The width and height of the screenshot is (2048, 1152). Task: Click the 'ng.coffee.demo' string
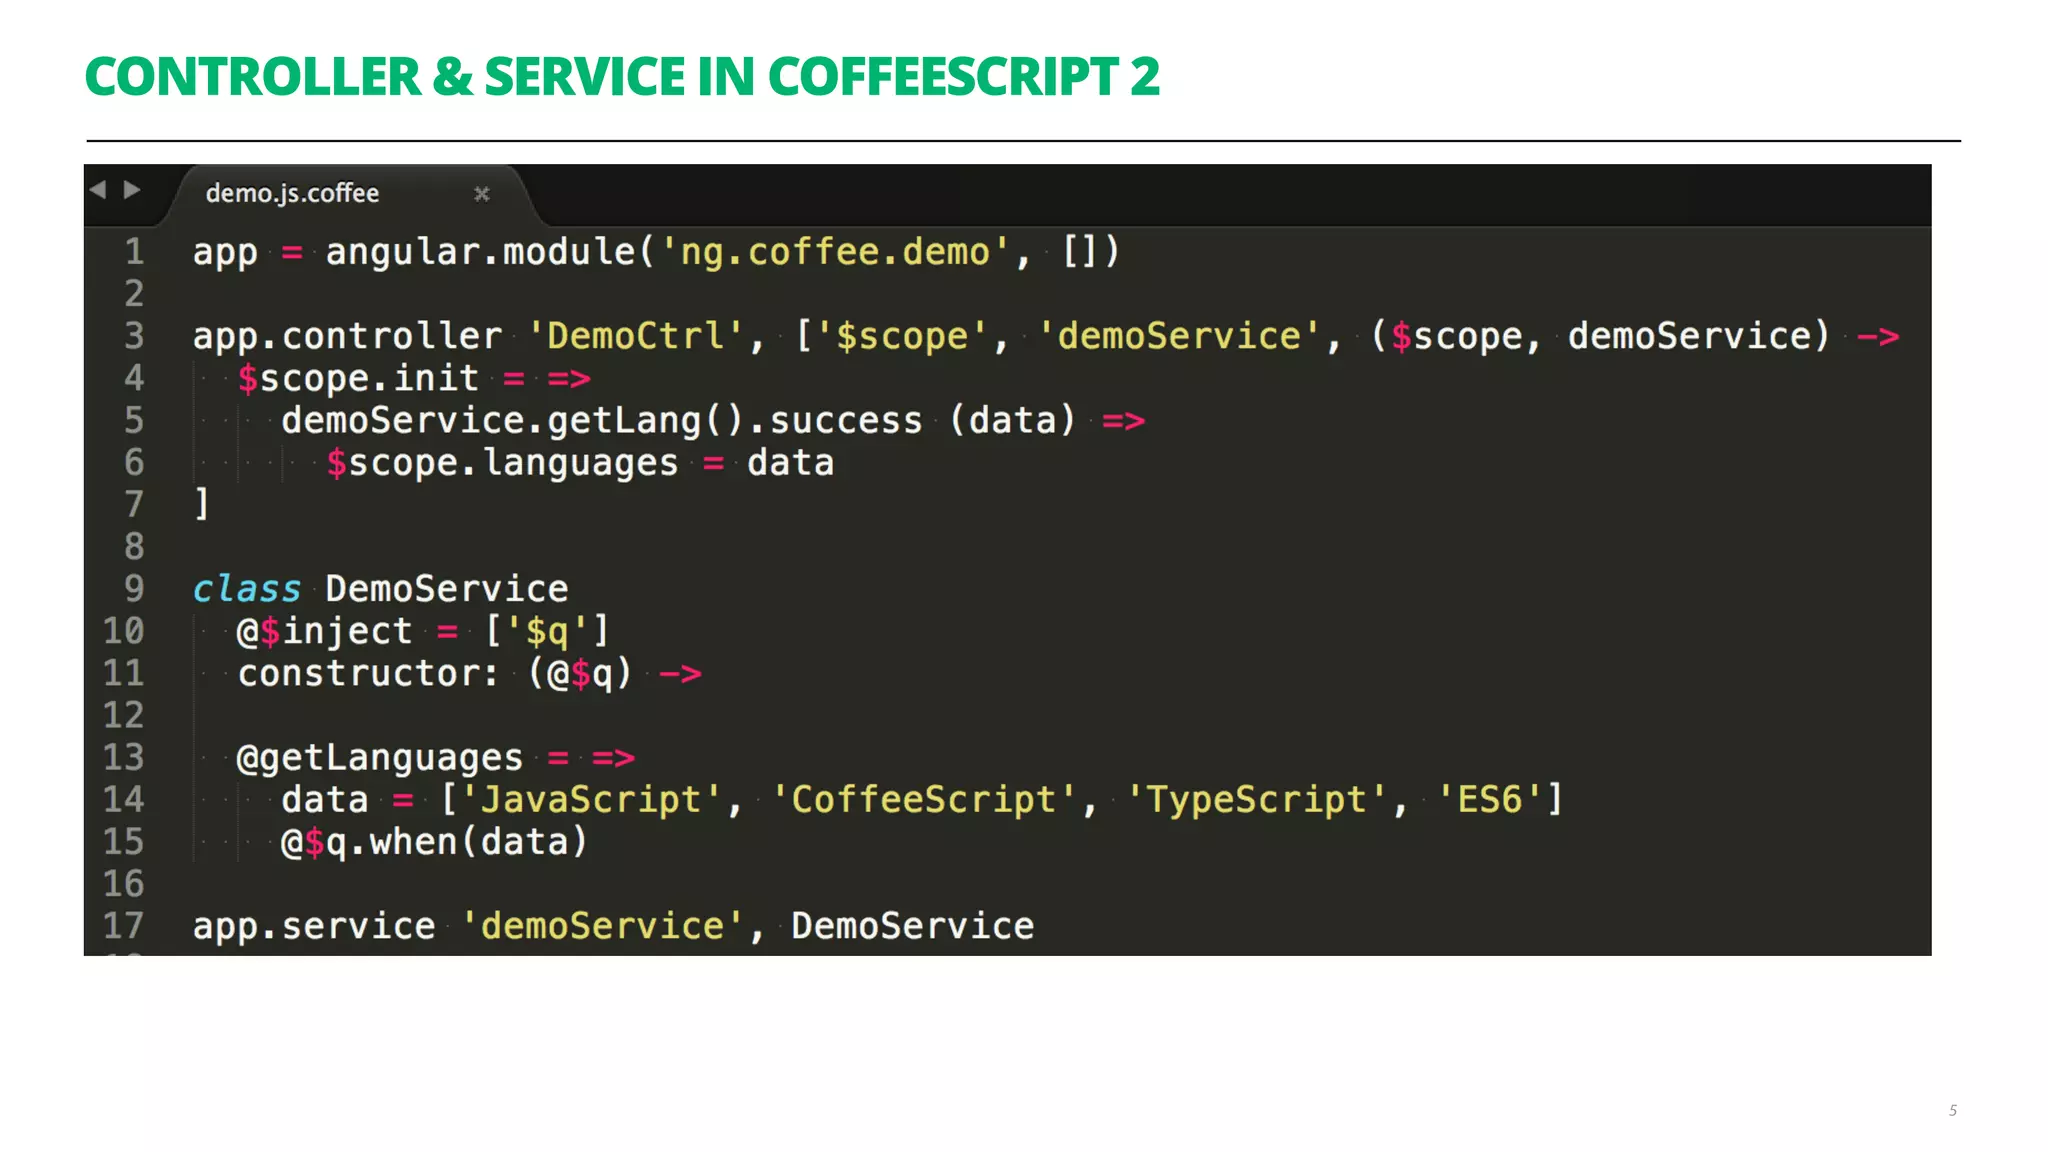(834, 252)
